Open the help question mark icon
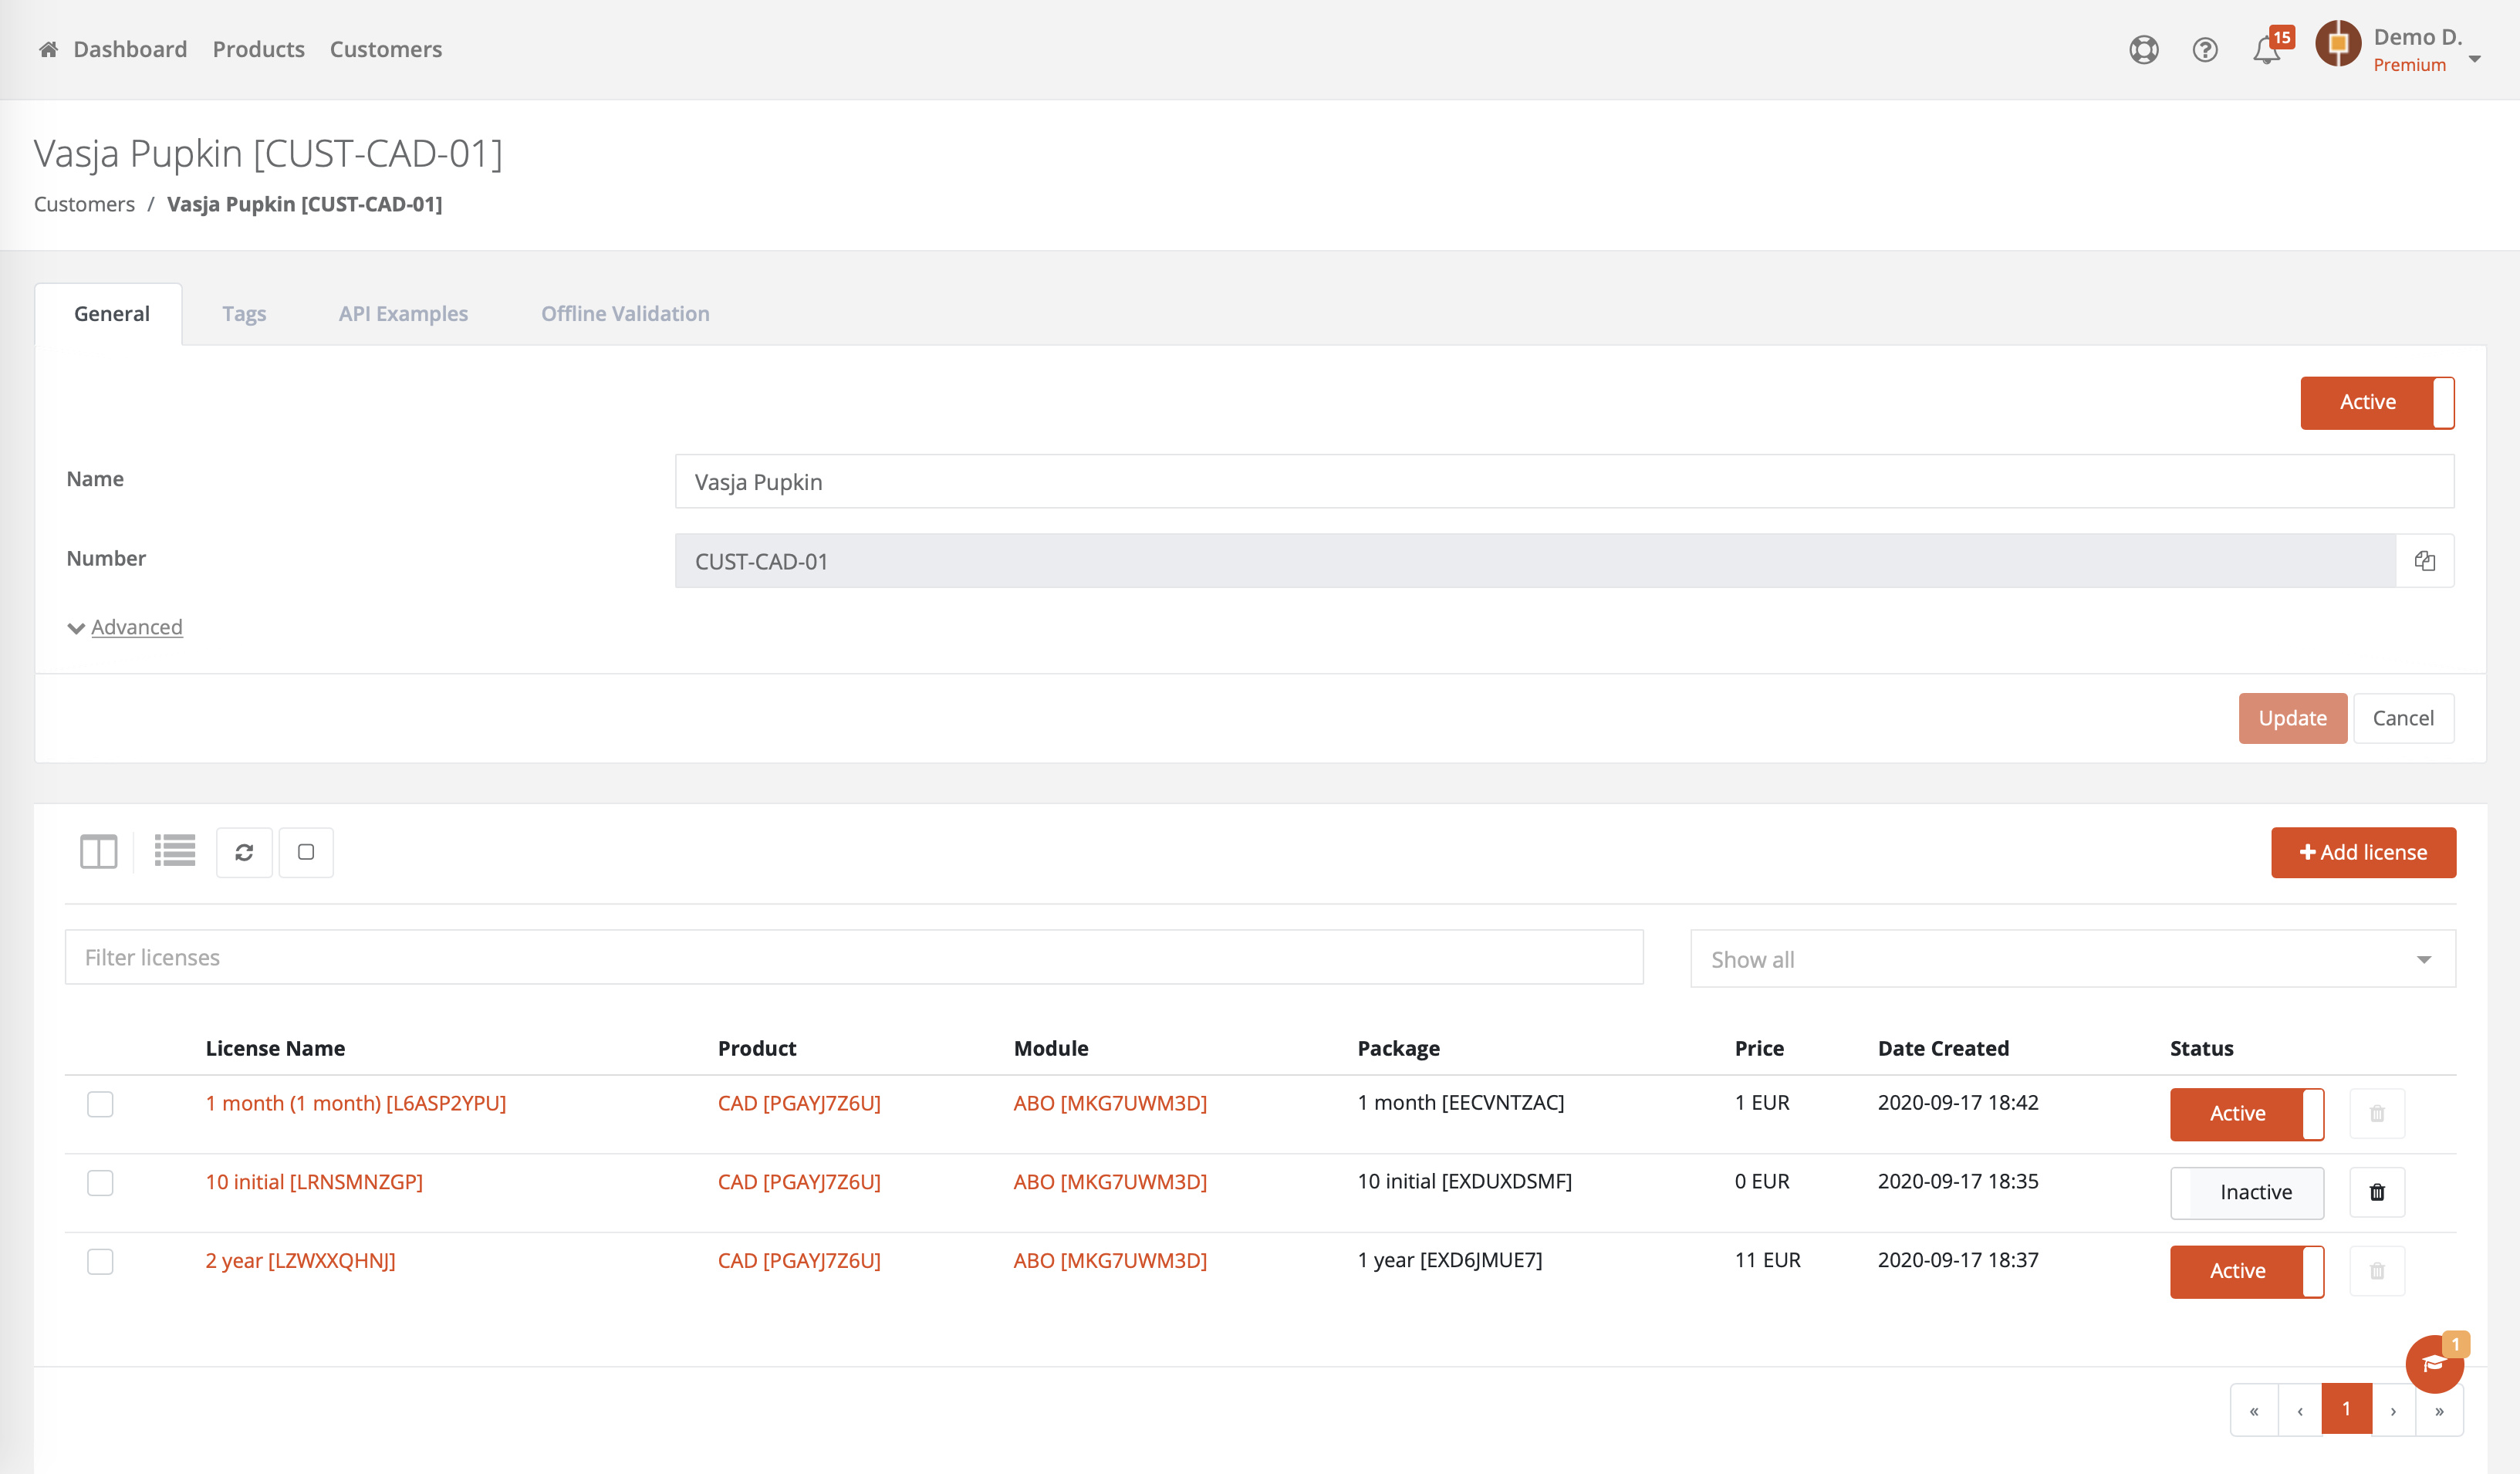Viewport: 2520px width, 1474px height. point(2205,50)
